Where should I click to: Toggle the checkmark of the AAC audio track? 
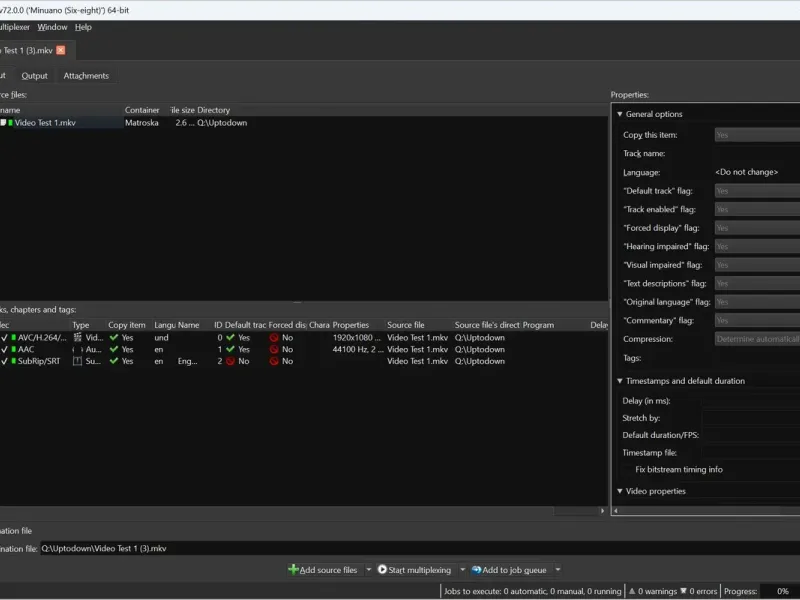pyautogui.click(x=4, y=350)
